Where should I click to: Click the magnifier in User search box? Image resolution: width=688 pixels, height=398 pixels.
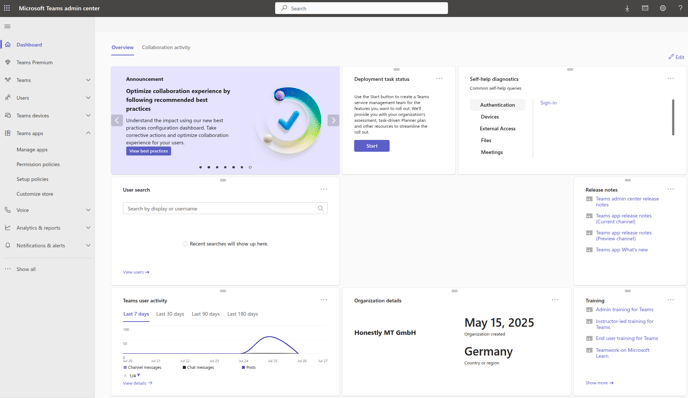click(x=321, y=208)
